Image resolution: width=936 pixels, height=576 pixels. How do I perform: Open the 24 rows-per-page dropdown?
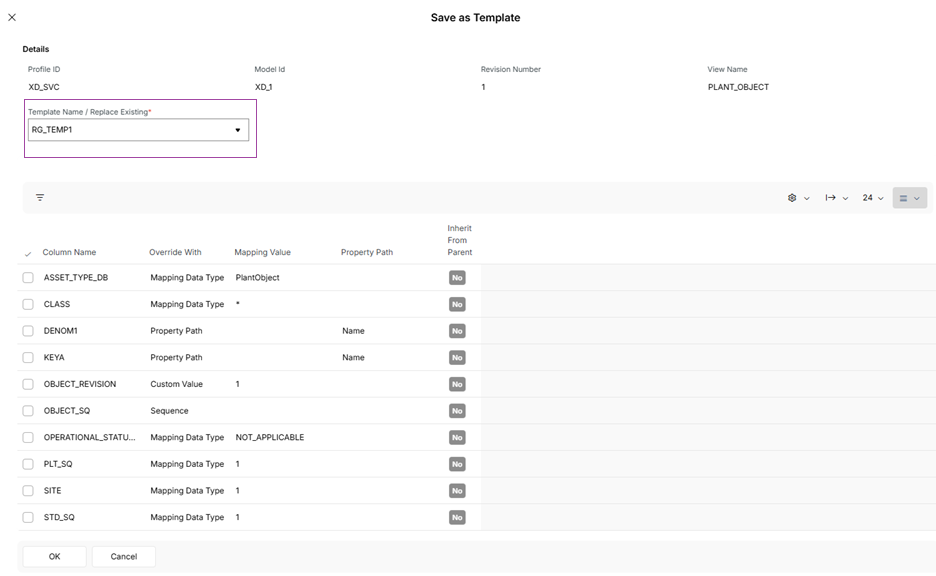873,198
